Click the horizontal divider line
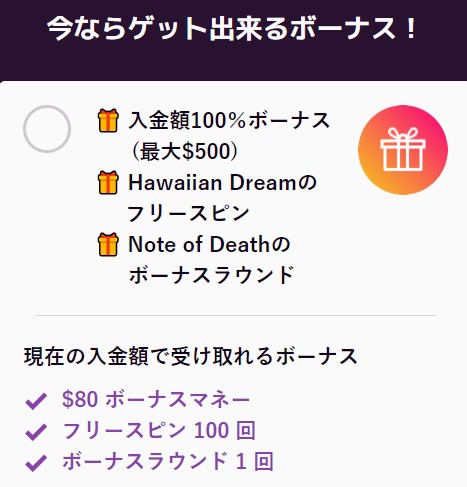The width and height of the screenshot is (467, 487). coord(235,315)
